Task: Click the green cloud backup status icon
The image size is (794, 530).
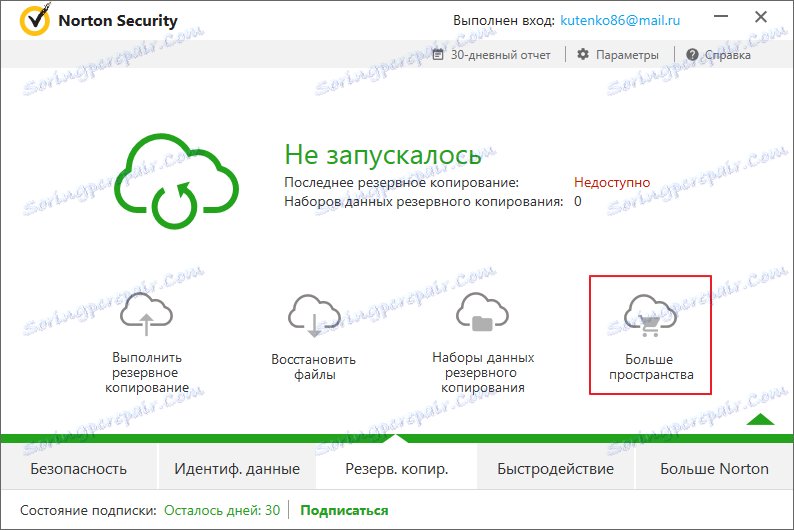Action: click(176, 181)
